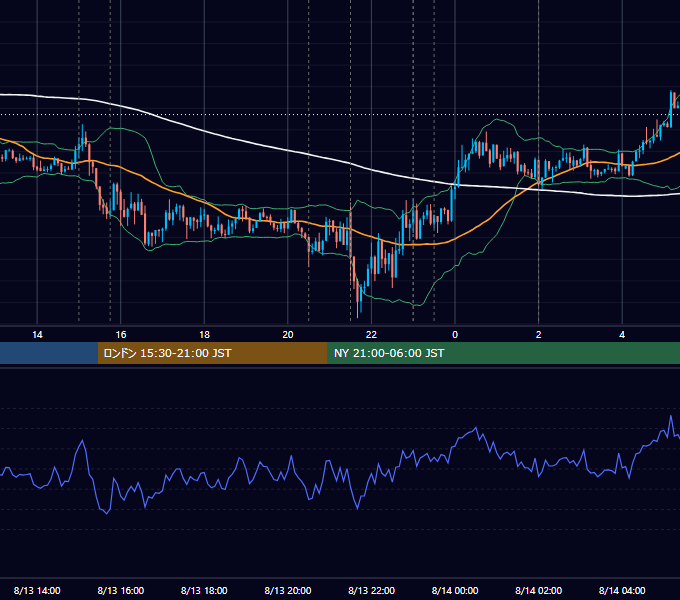Screen dimensions: 680x600
Task: Click the 8/13 22:00 date label
Action: [372, 590]
